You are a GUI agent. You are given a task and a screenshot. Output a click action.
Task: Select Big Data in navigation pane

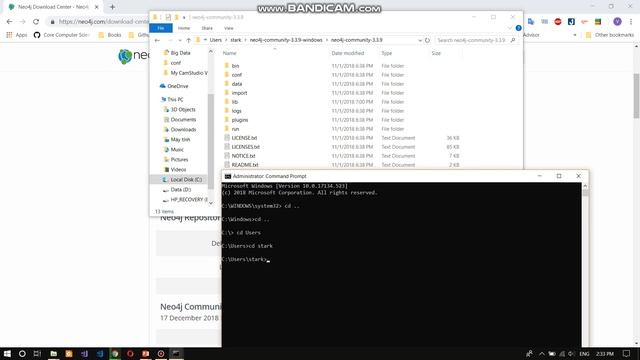coord(180,53)
